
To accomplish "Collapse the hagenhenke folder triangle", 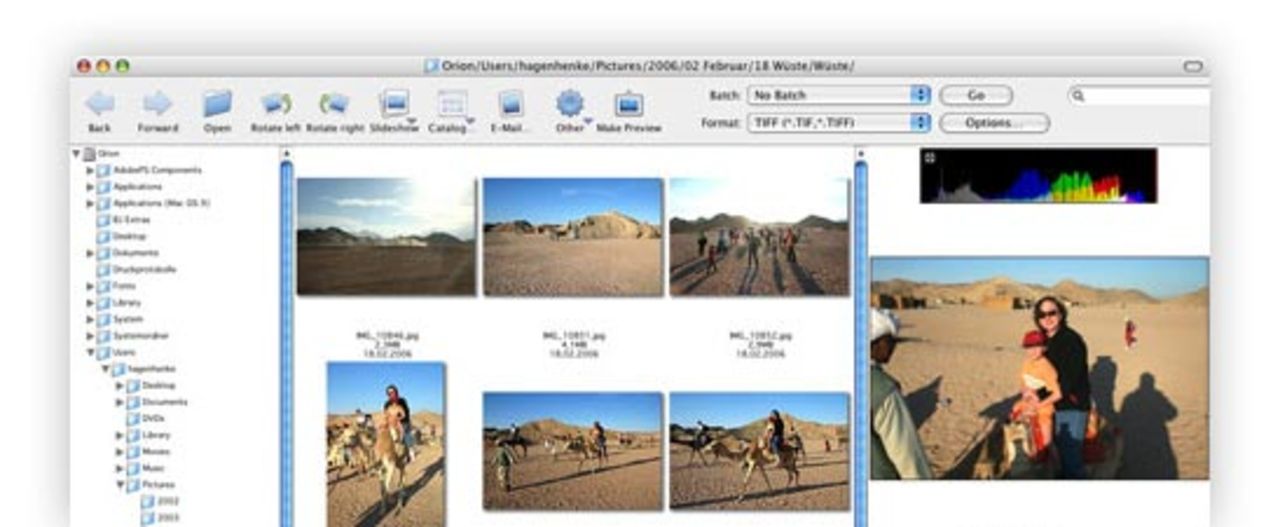I will coord(105,369).
